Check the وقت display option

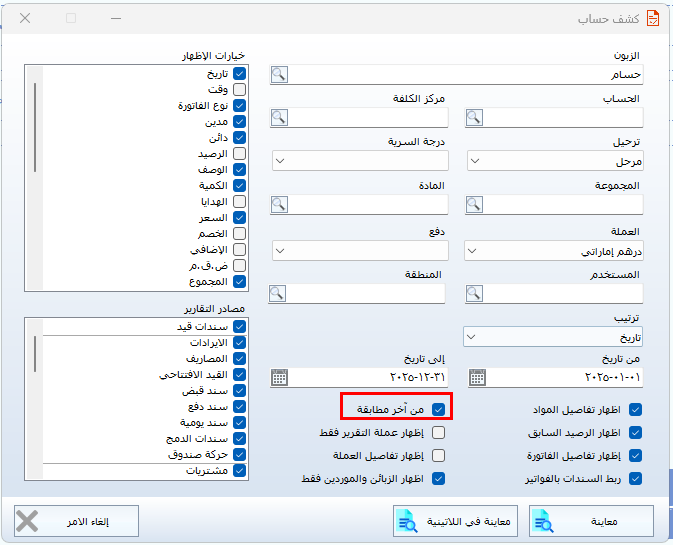[x=239, y=89]
